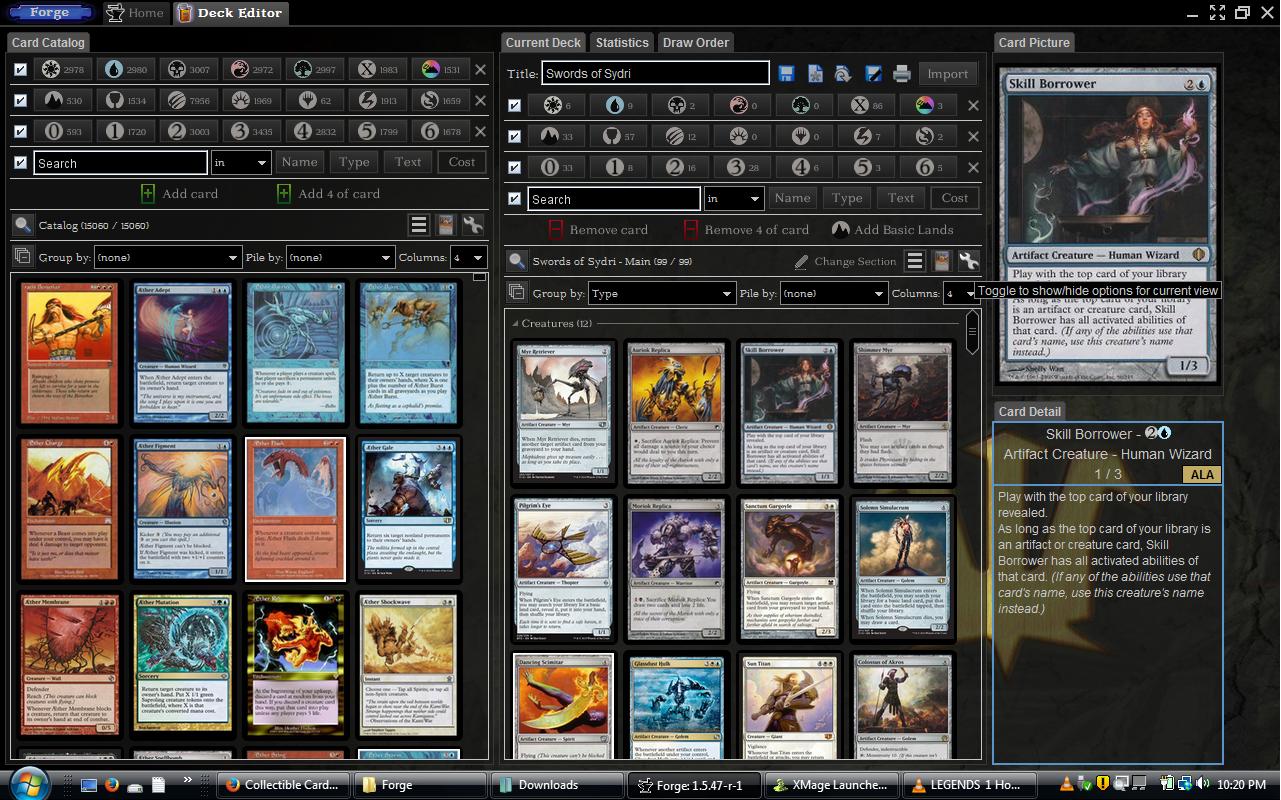Open deck search 'in' dropdown

734,199
